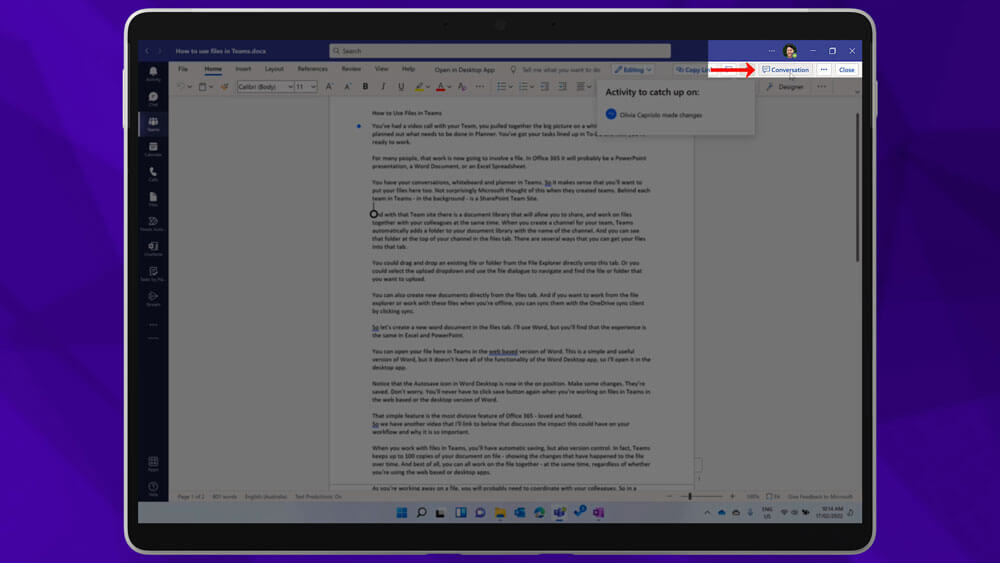Open the Calendar in Teams sidebar
The image size is (1000, 563).
point(153,149)
